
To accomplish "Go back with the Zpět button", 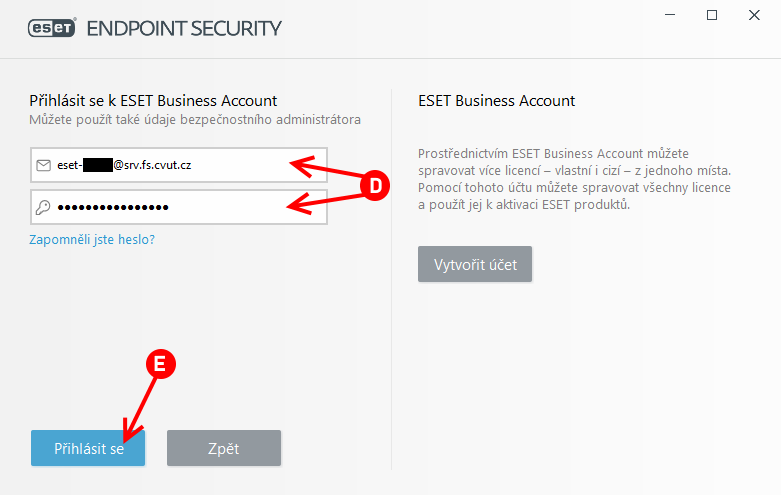I will click(224, 448).
